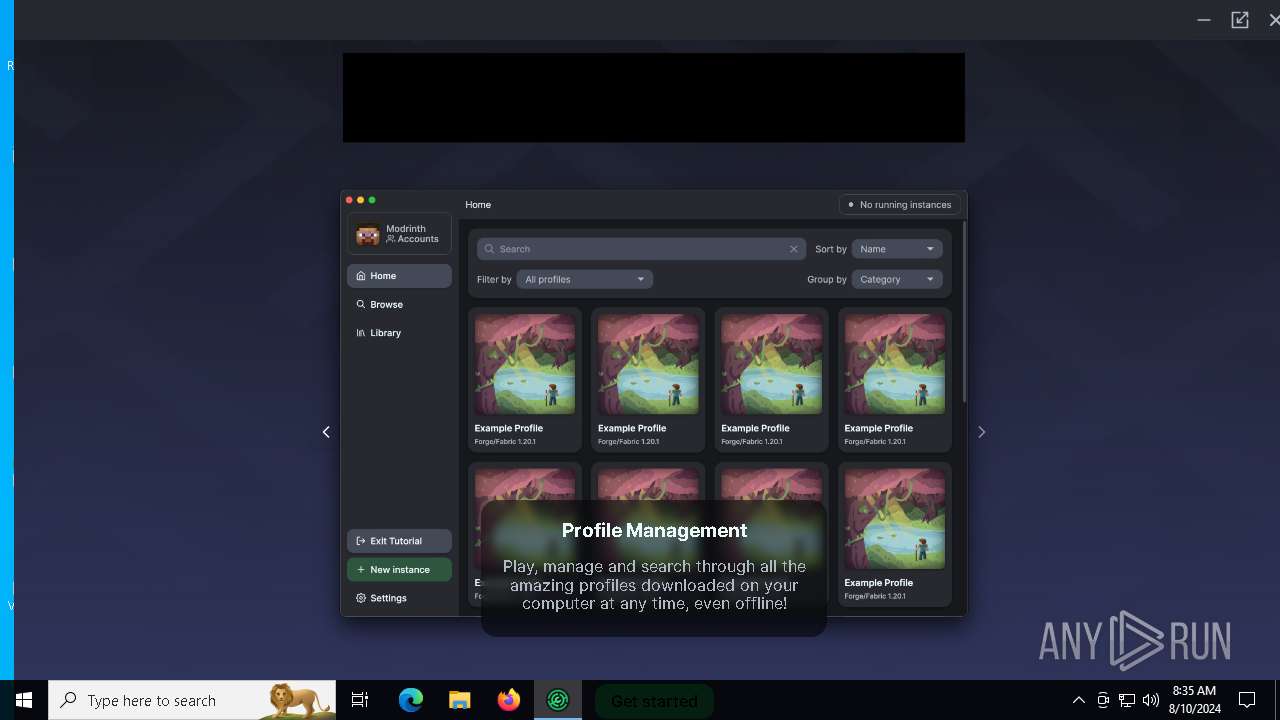Viewport: 1280px width, 720px height.
Task: Click the profile Search field
Action: 641,249
